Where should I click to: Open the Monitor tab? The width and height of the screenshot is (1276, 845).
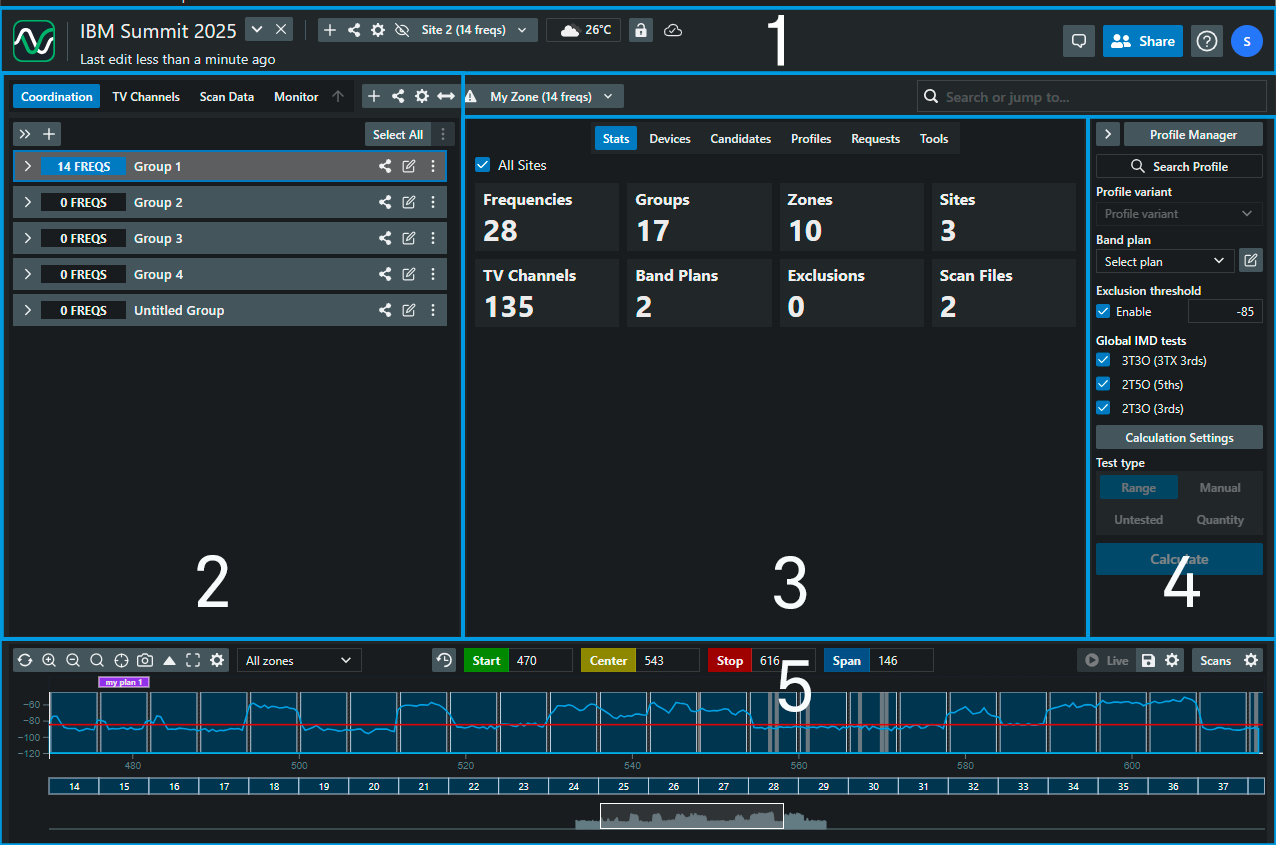(x=296, y=97)
